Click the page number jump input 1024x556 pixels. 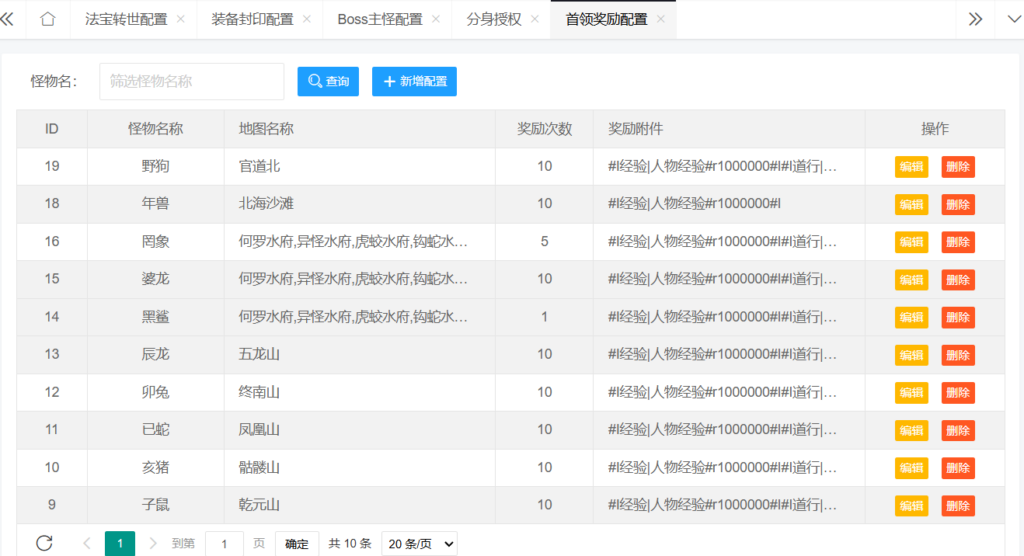pyautogui.click(x=224, y=544)
